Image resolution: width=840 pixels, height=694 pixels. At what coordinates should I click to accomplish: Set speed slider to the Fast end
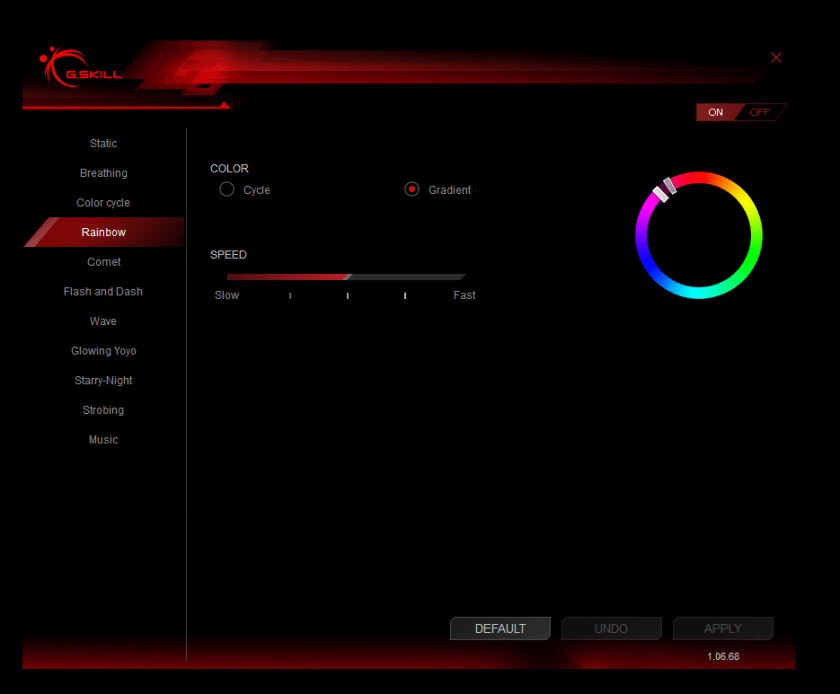pos(461,277)
